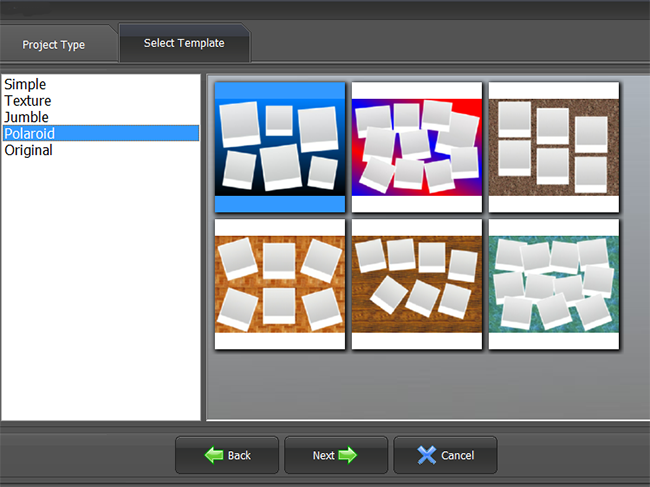
Task: Choose the teal marble polaroid template
Action: tap(554, 284)
